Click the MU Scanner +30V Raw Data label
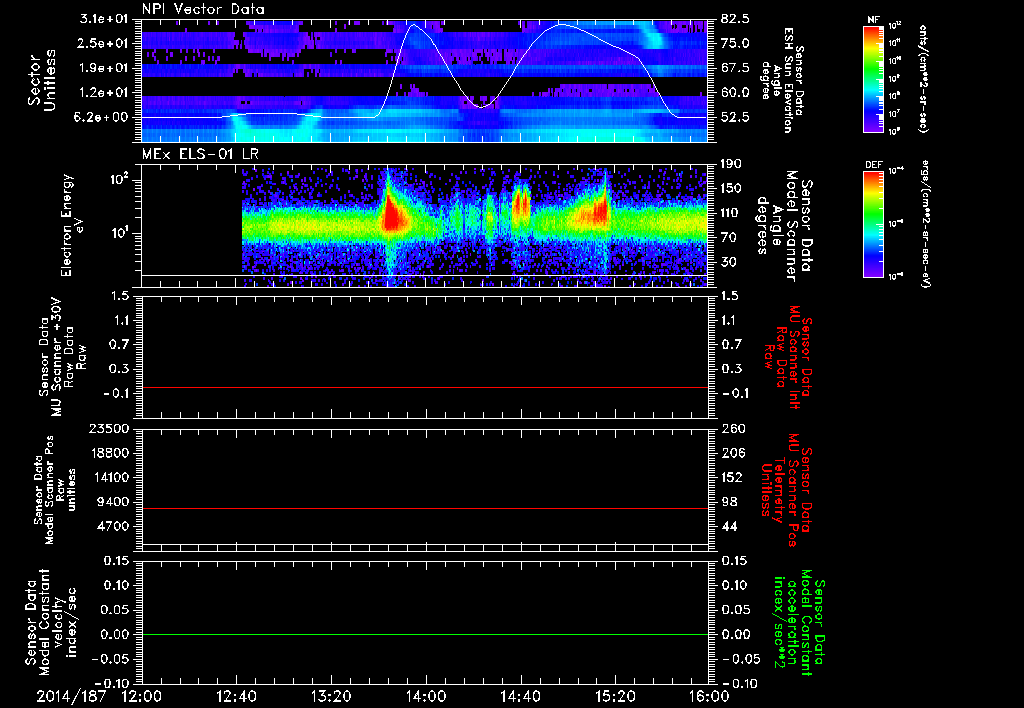Image resolution: width=1024 pixels, height=708 pixels. (62, 357)
